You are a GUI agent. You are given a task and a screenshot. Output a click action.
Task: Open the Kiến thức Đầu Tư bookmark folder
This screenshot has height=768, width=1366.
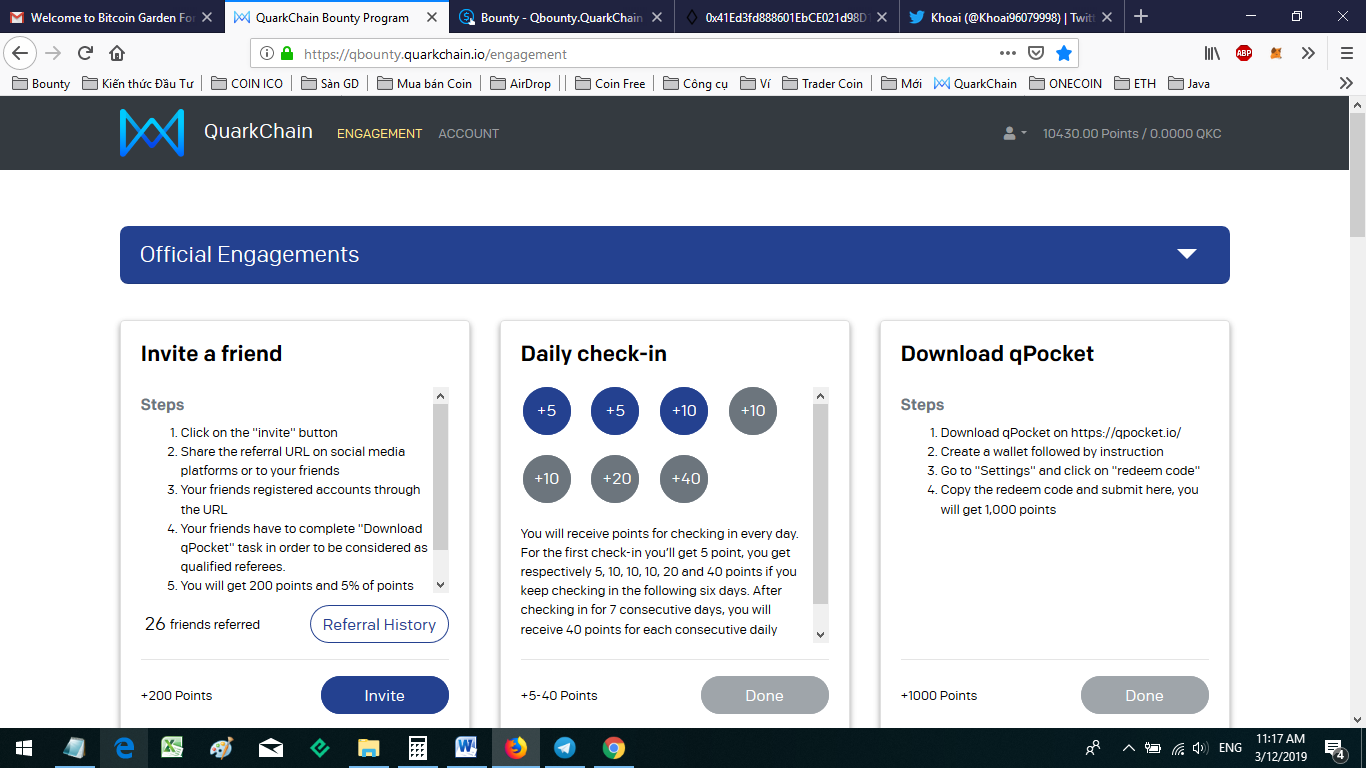[x=138, y=84]
